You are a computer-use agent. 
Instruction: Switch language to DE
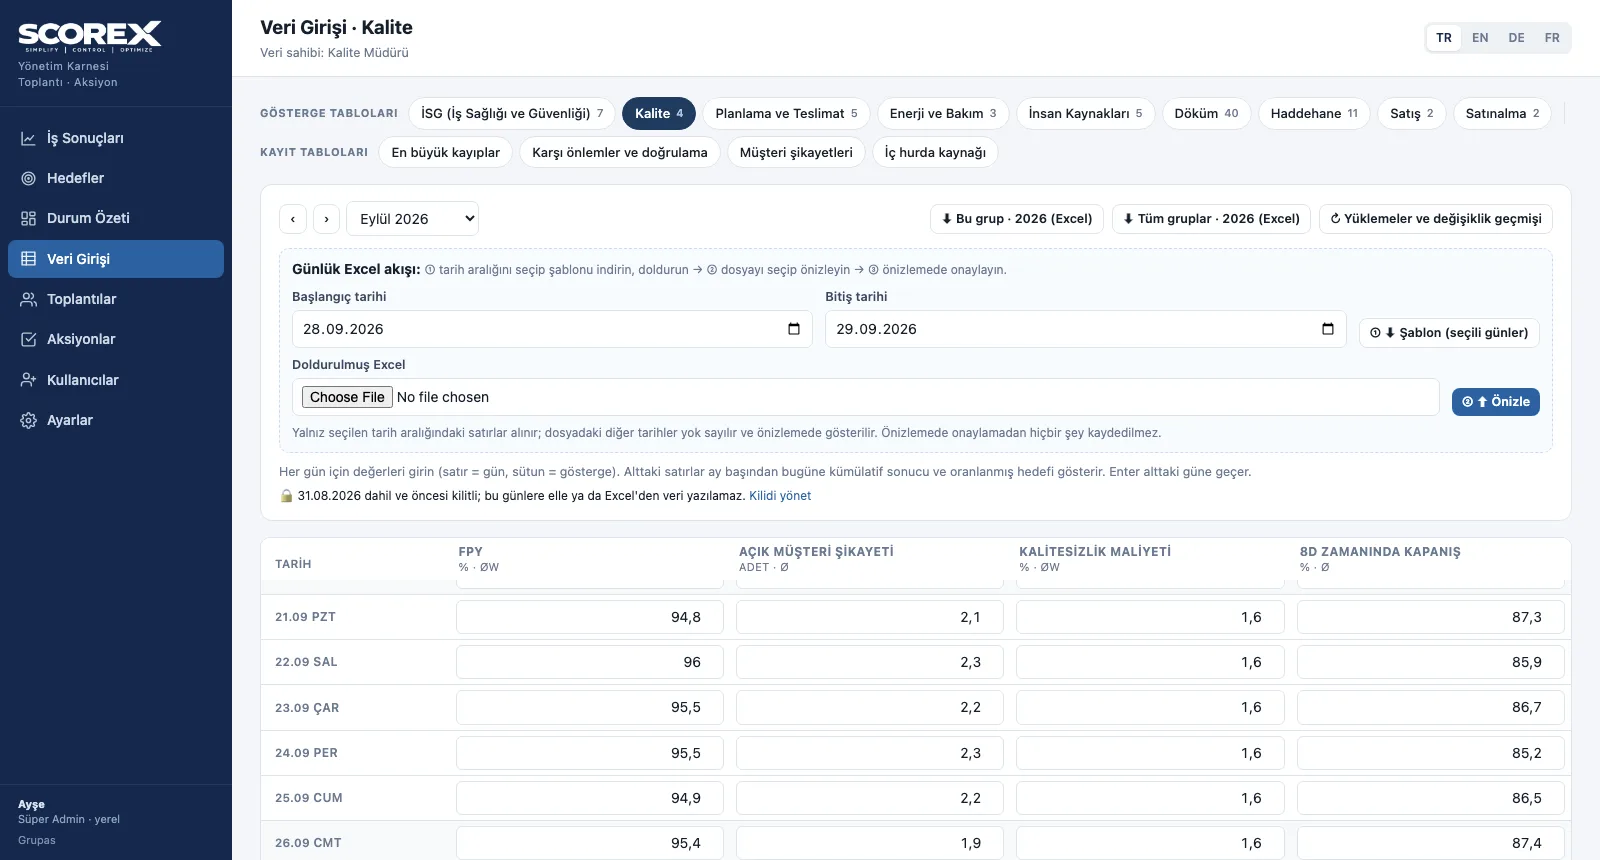tap(1516, 38)
